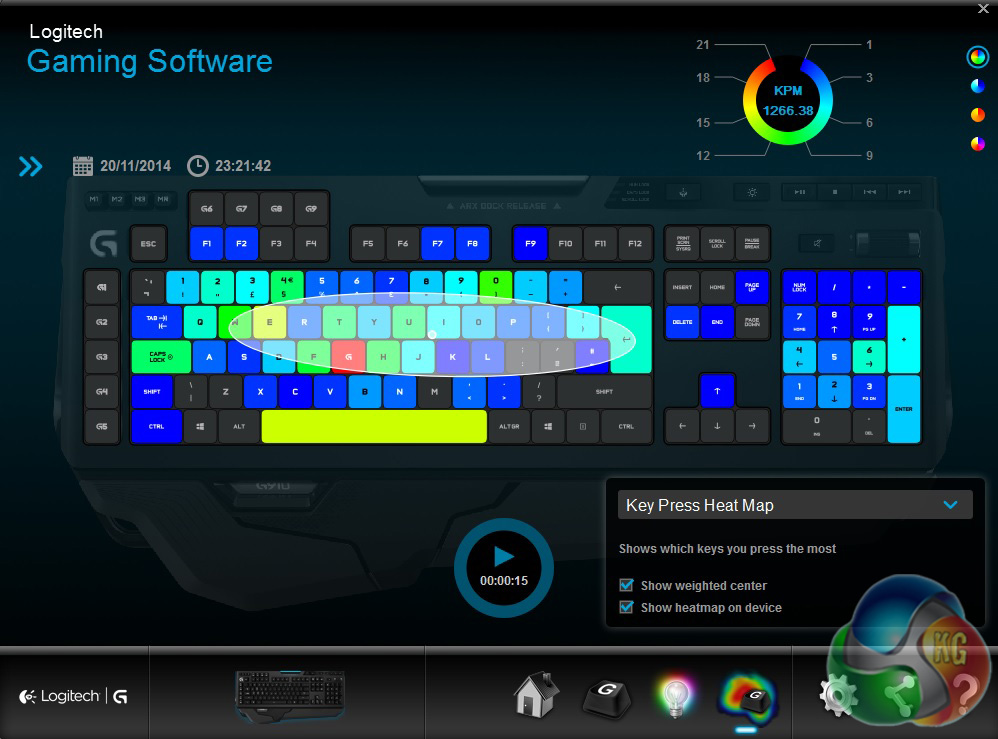Screen dimensions: 998x739
Task: Click the M1 mode key
Action: coord(94,199)
